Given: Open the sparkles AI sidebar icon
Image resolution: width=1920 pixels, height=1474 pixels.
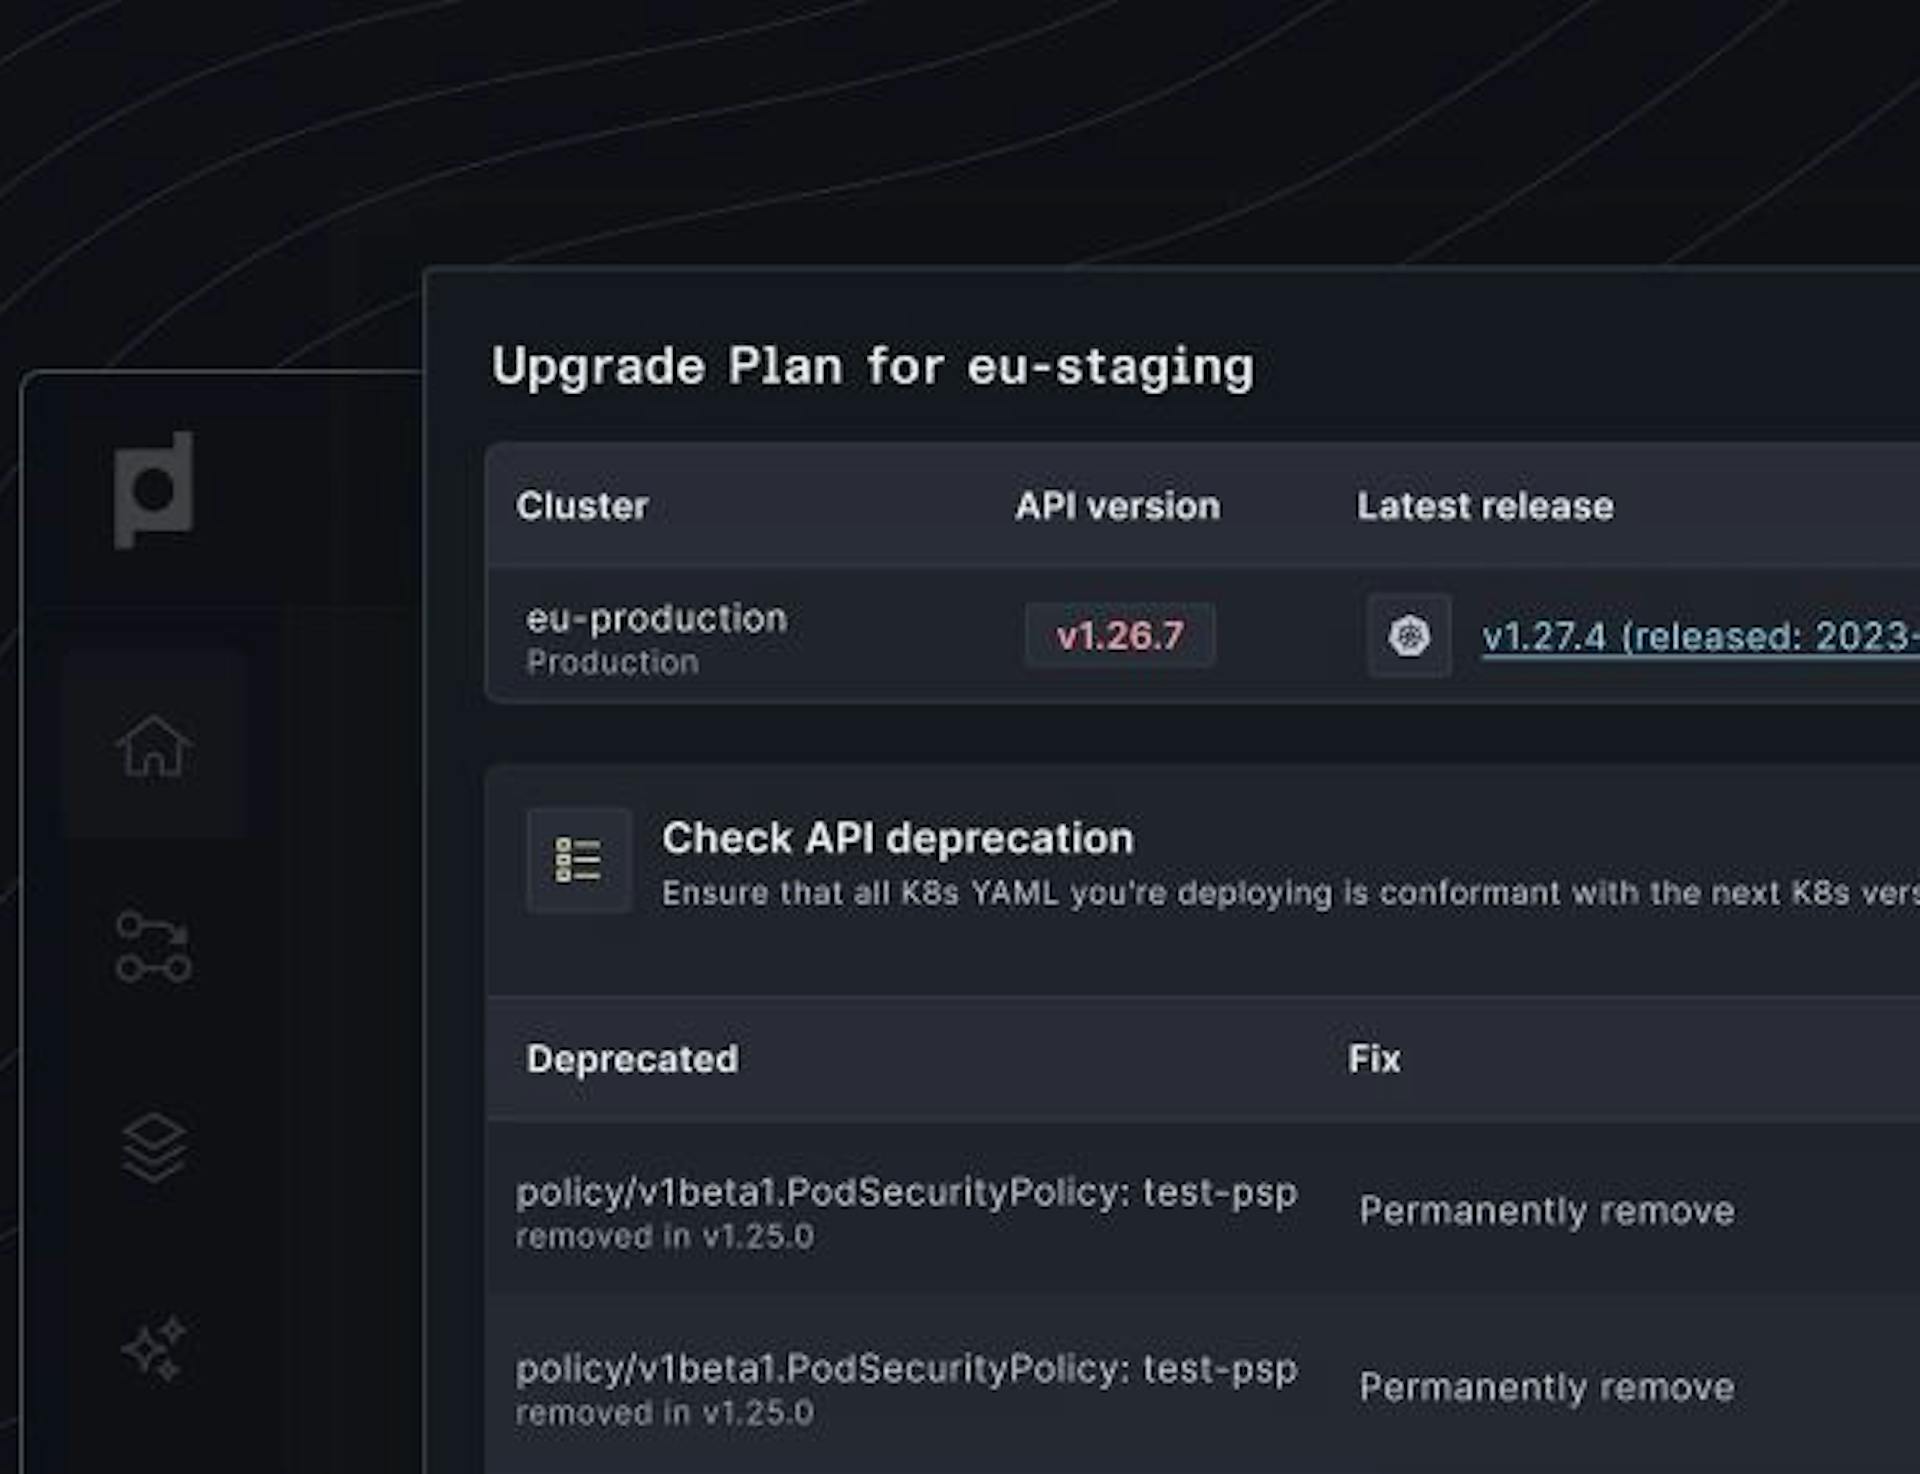Looking at the screenshot, I should click(x=153, y=1348).
